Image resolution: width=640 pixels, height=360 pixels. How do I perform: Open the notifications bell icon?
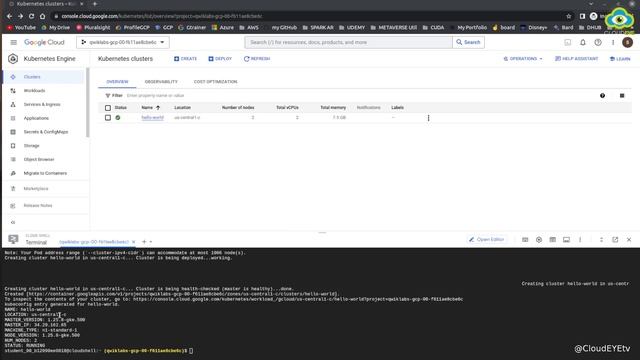583,42
